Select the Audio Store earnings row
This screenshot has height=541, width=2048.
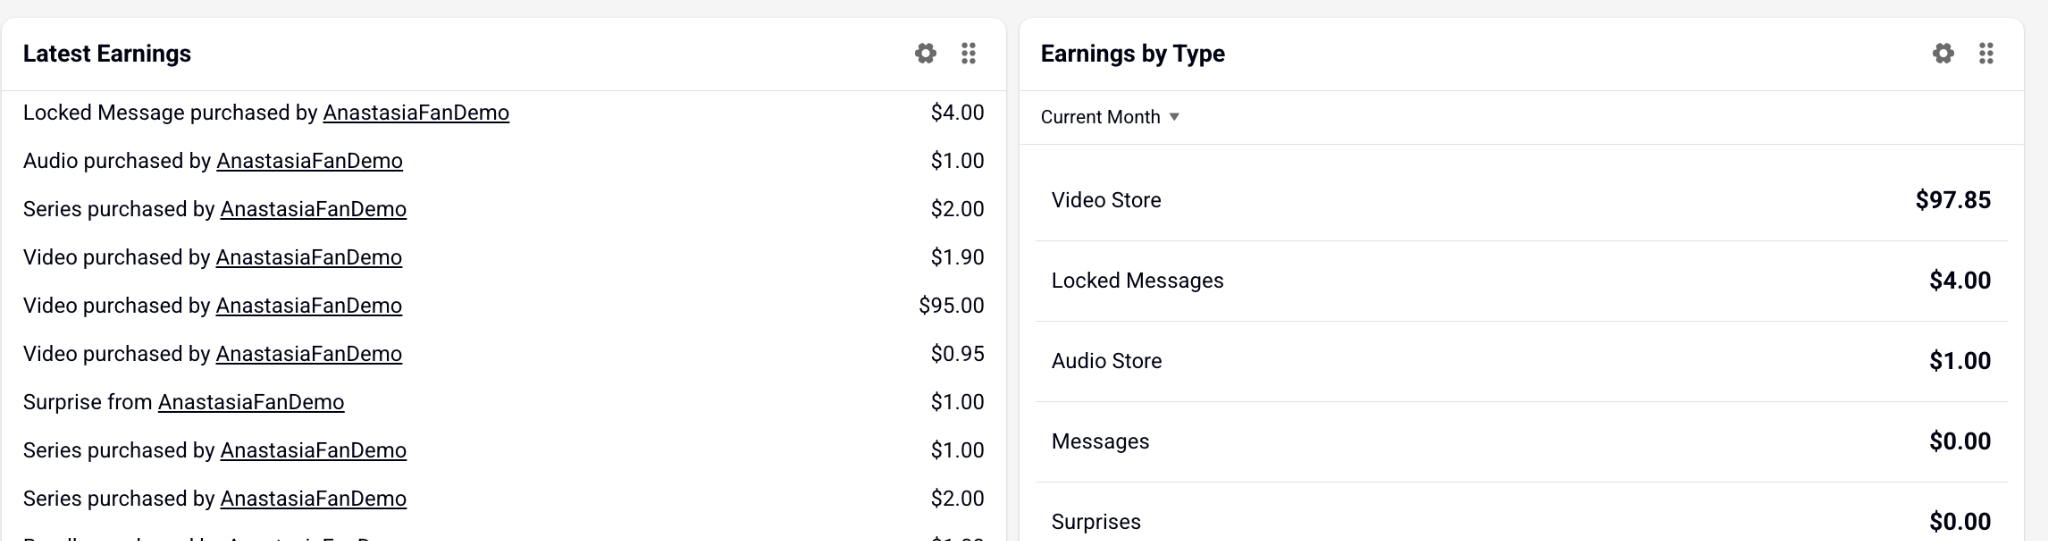[x=1521, y=361]
